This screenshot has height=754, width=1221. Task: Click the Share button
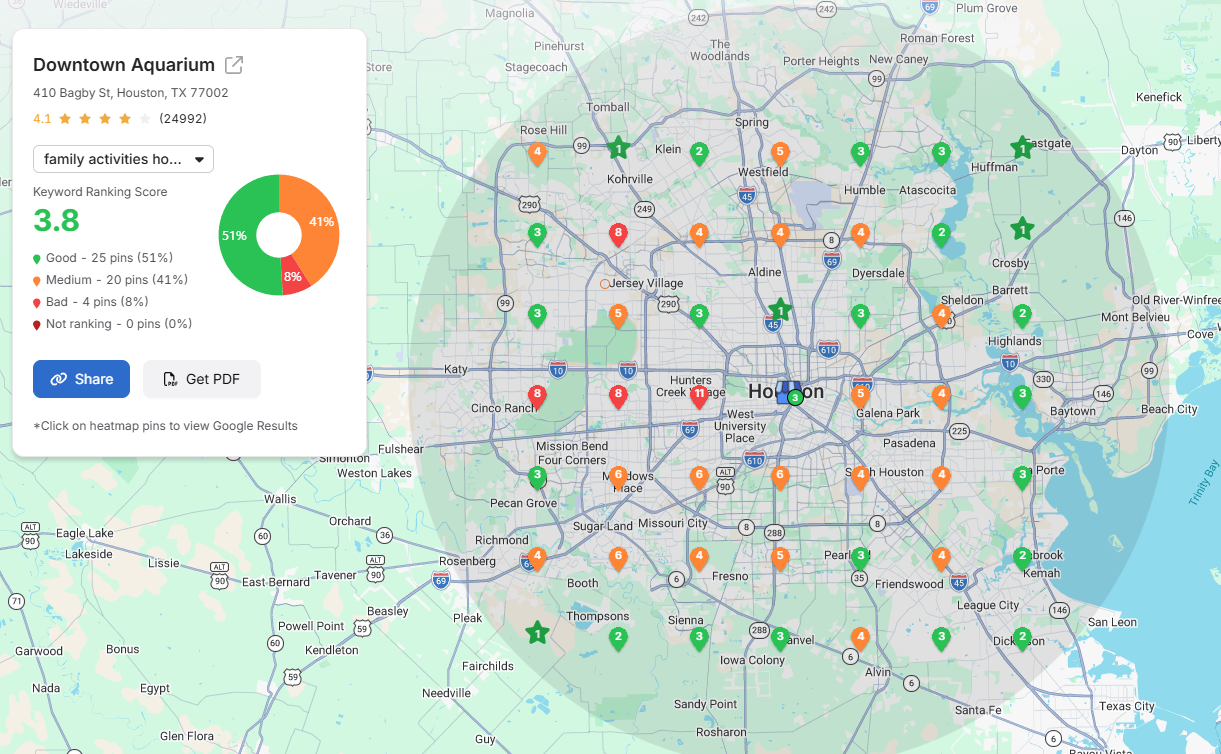point(81,379)
